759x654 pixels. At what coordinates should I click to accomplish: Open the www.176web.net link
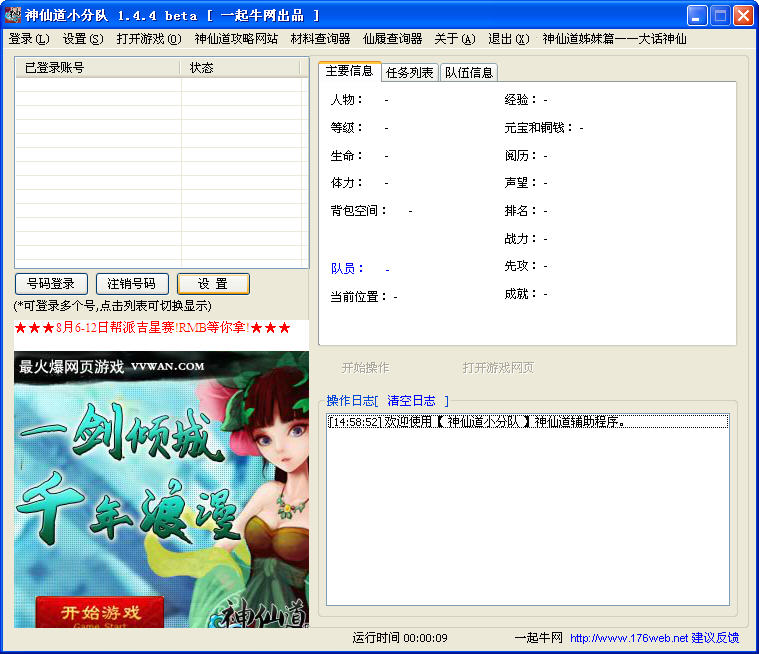click(x=628, y=638)
